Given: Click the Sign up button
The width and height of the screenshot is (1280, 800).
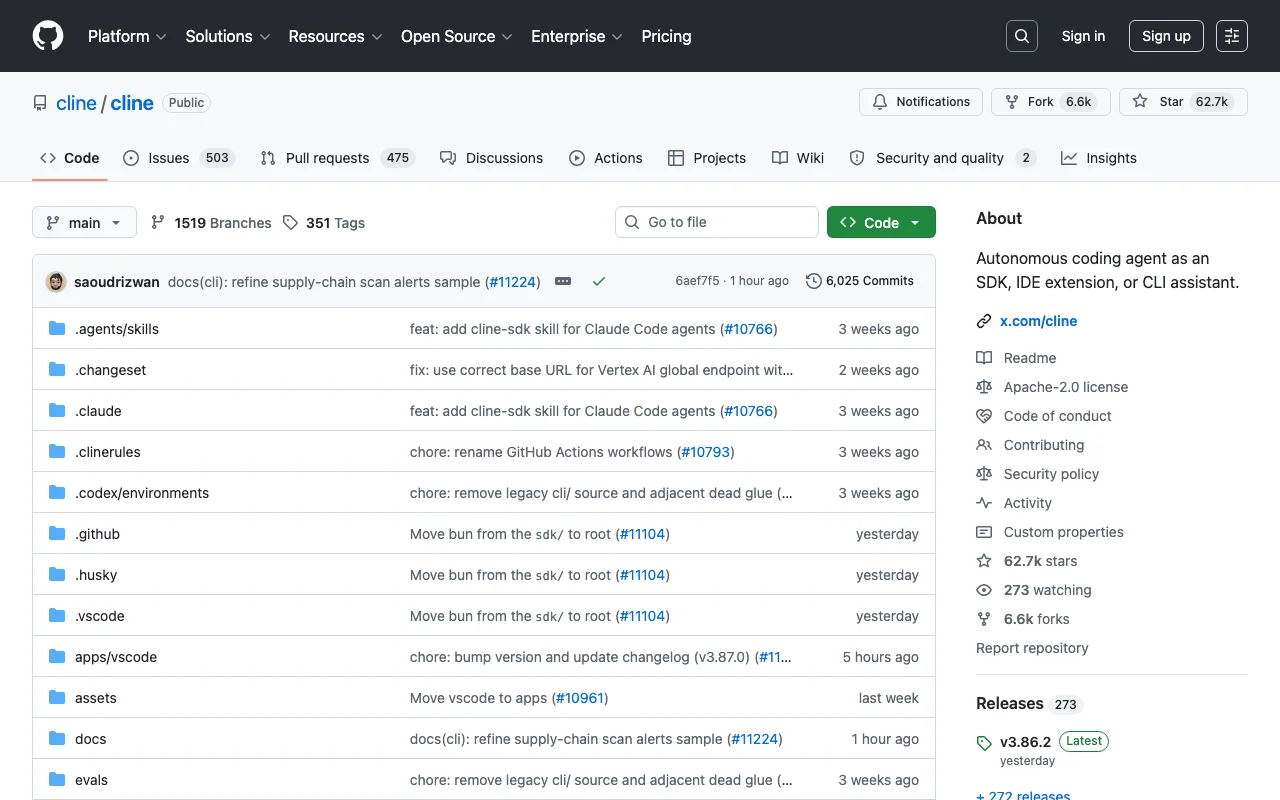Looking at the screenshot, I should [1166, 36].
